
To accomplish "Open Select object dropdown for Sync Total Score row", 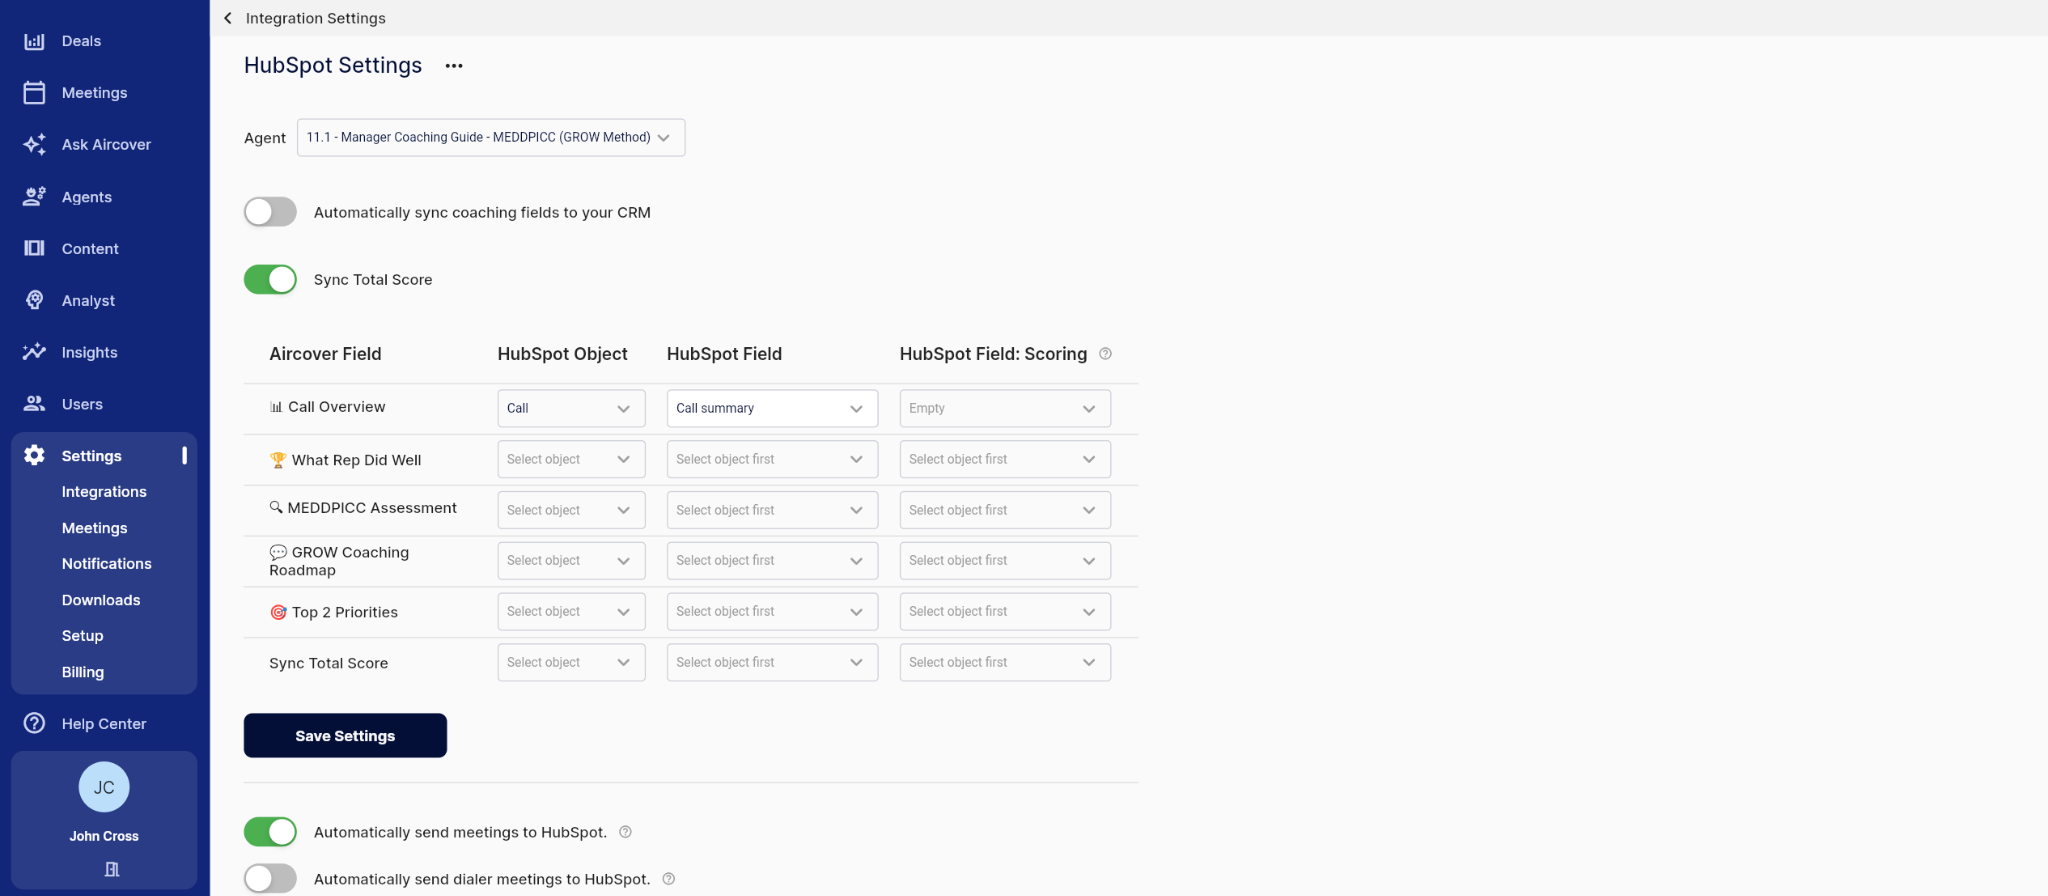I will tap(571, 662).
